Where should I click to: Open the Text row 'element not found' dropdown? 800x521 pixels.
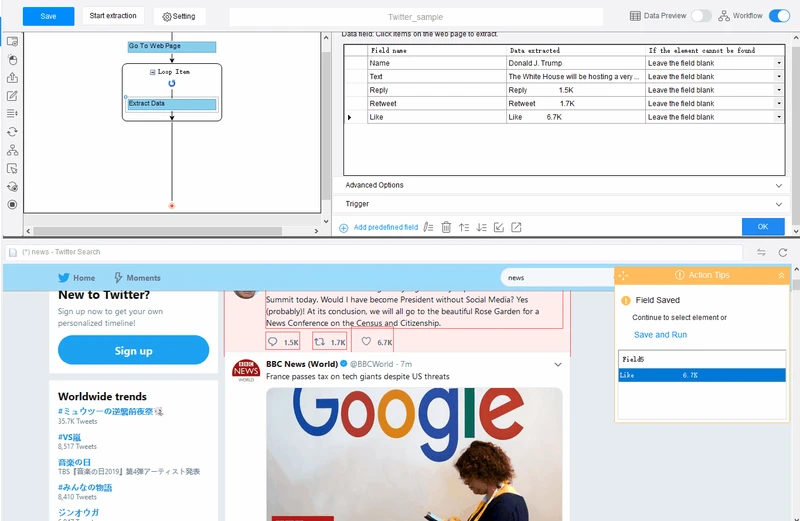coord(779,77)
